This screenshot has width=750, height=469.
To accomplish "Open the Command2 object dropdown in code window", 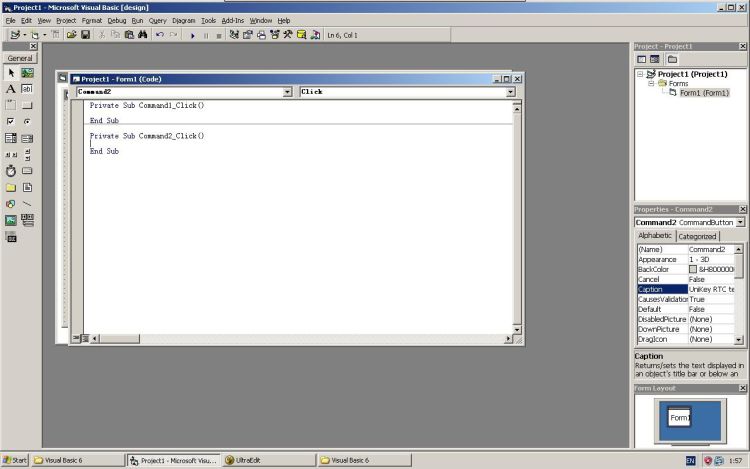I will 287,92.
